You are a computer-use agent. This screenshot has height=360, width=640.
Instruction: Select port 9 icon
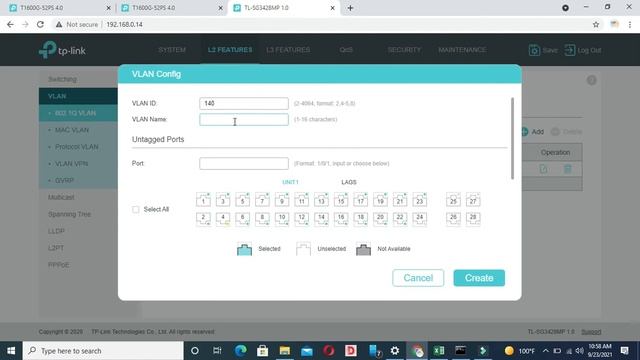point(282,200)
